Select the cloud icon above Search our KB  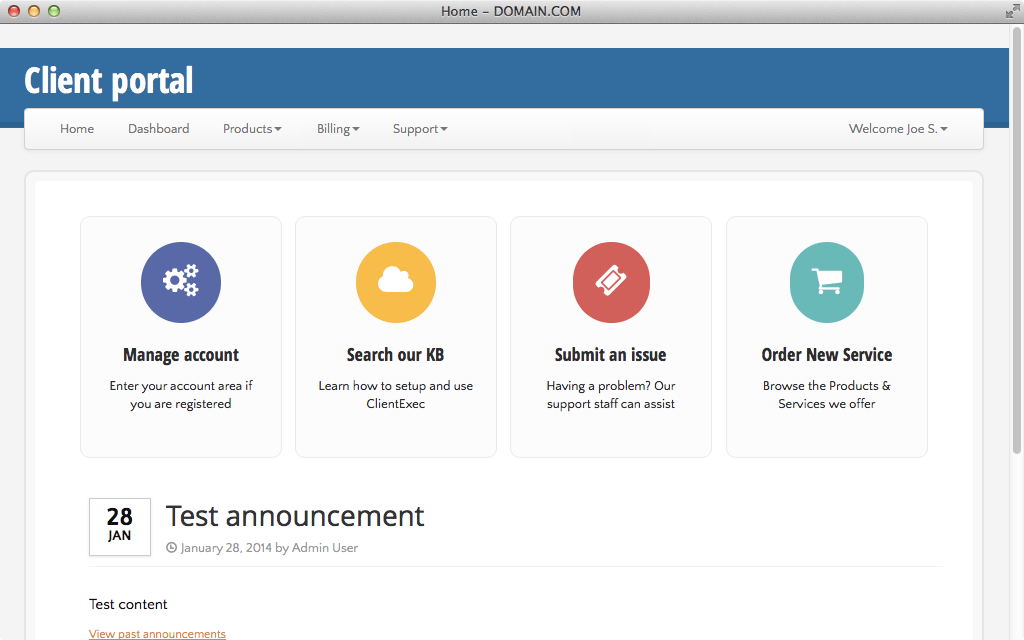396,282
